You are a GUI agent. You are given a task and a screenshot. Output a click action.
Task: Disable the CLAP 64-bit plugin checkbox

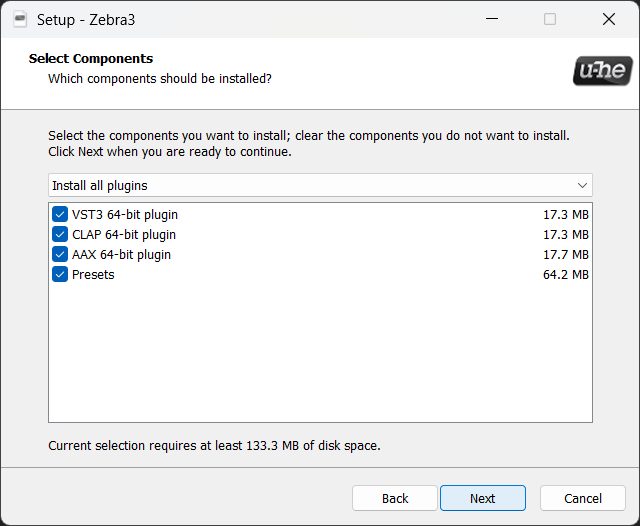click(60, 234)
